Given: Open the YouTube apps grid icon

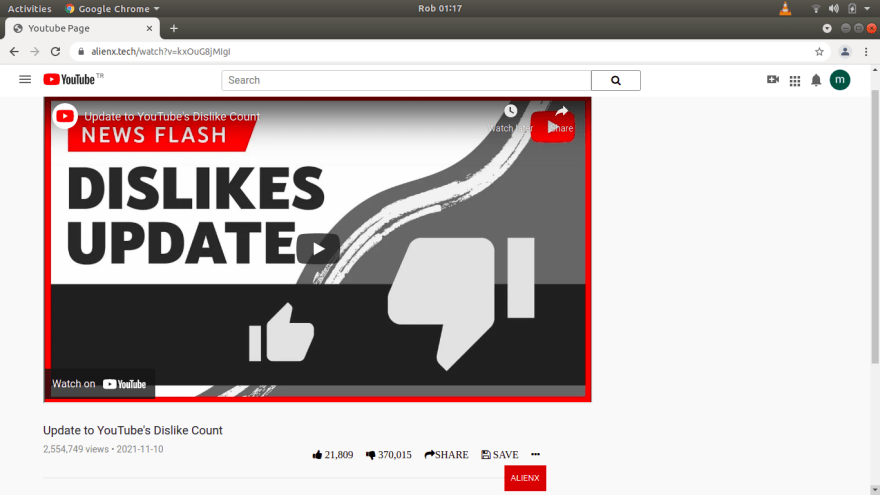Looking at the screenshot, I should (795, 80).
